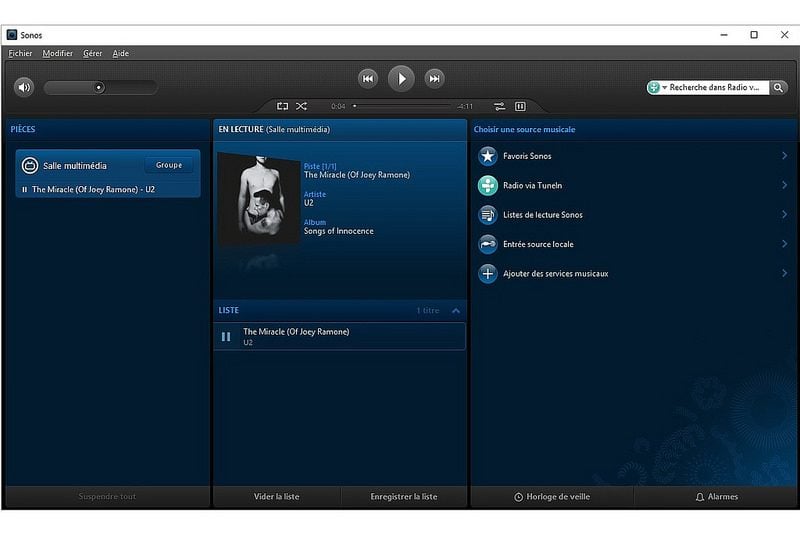Viewport: 800px width, 534px height.
Task: Expand Ajouter des services musicaux chevron
Action: 784,273
